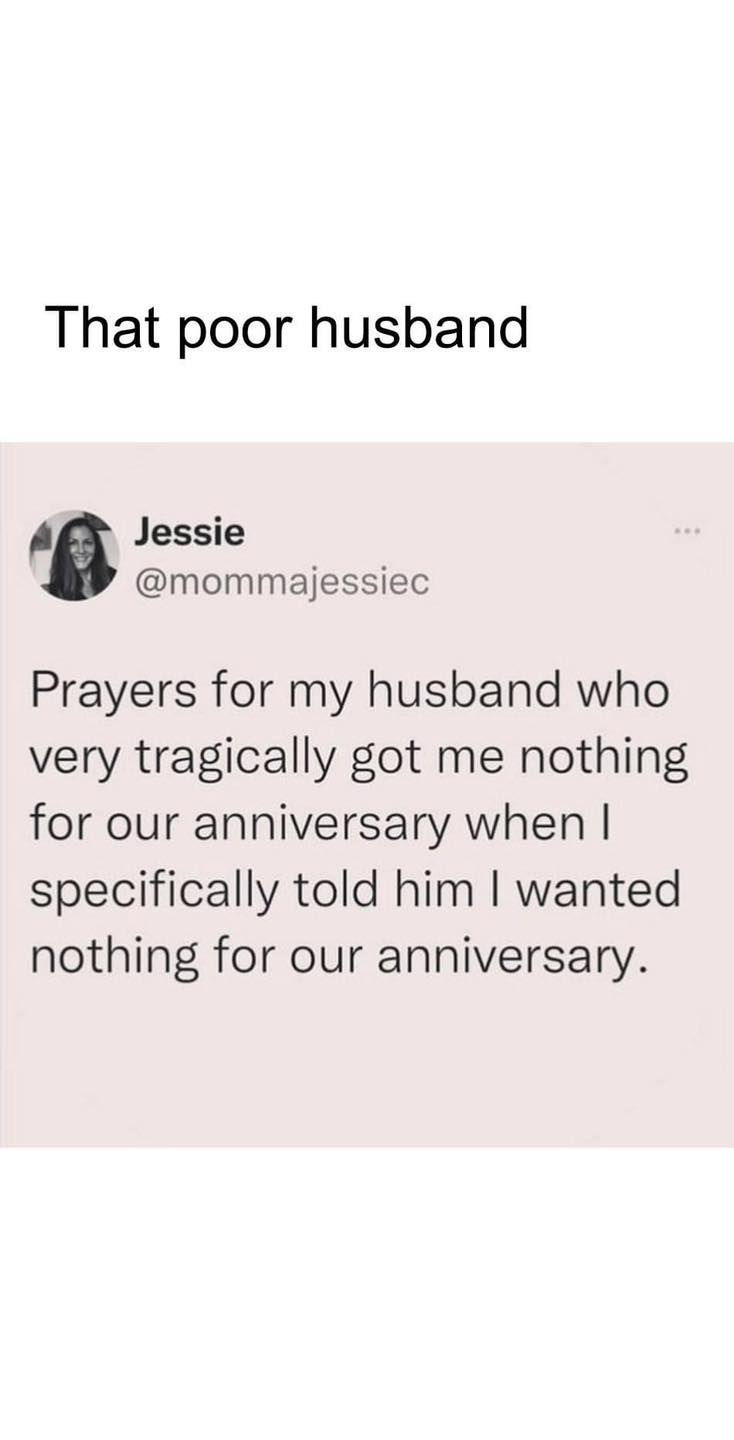Click the line "very tragically got me nothing"

[x=360, y=759]
